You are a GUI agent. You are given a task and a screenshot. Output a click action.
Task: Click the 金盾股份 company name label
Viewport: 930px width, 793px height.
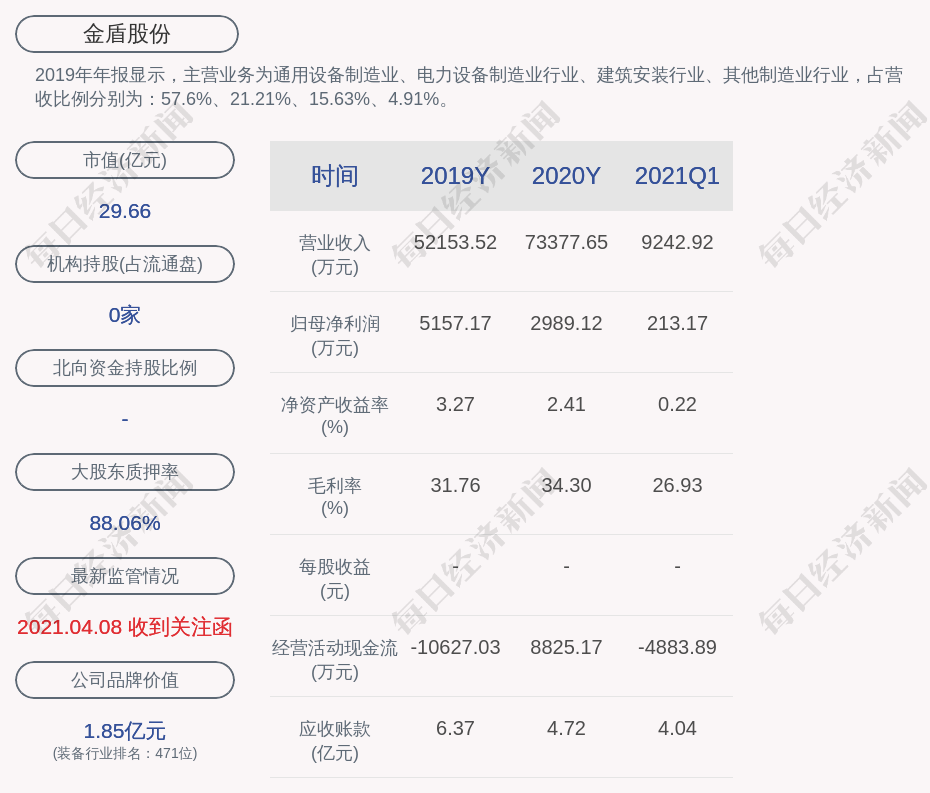(x=126, y=34)
